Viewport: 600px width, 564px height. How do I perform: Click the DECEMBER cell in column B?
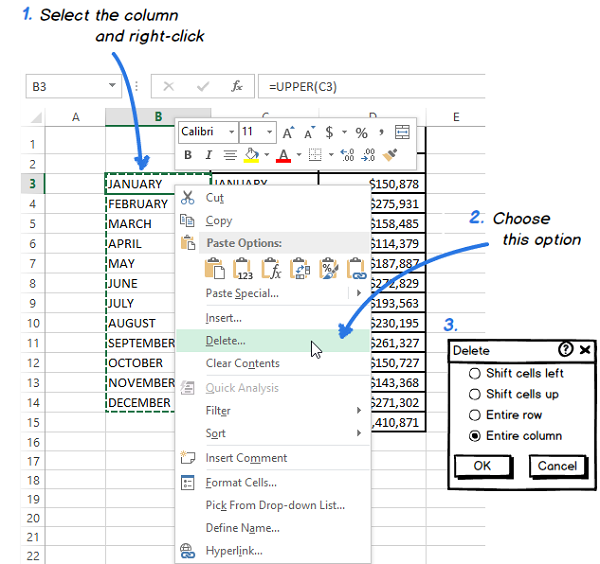point(140,403)
